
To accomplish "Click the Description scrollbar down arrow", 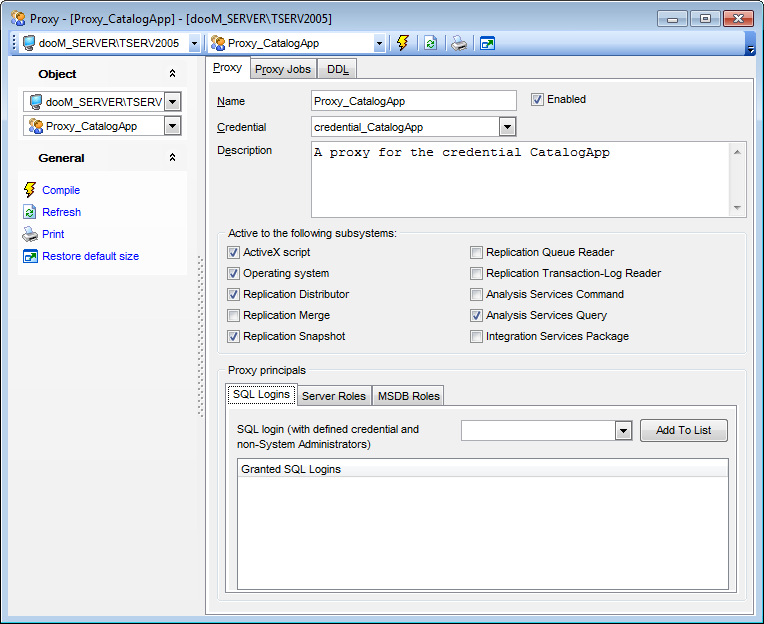I will pyautogui.click(x=737, y=208).
